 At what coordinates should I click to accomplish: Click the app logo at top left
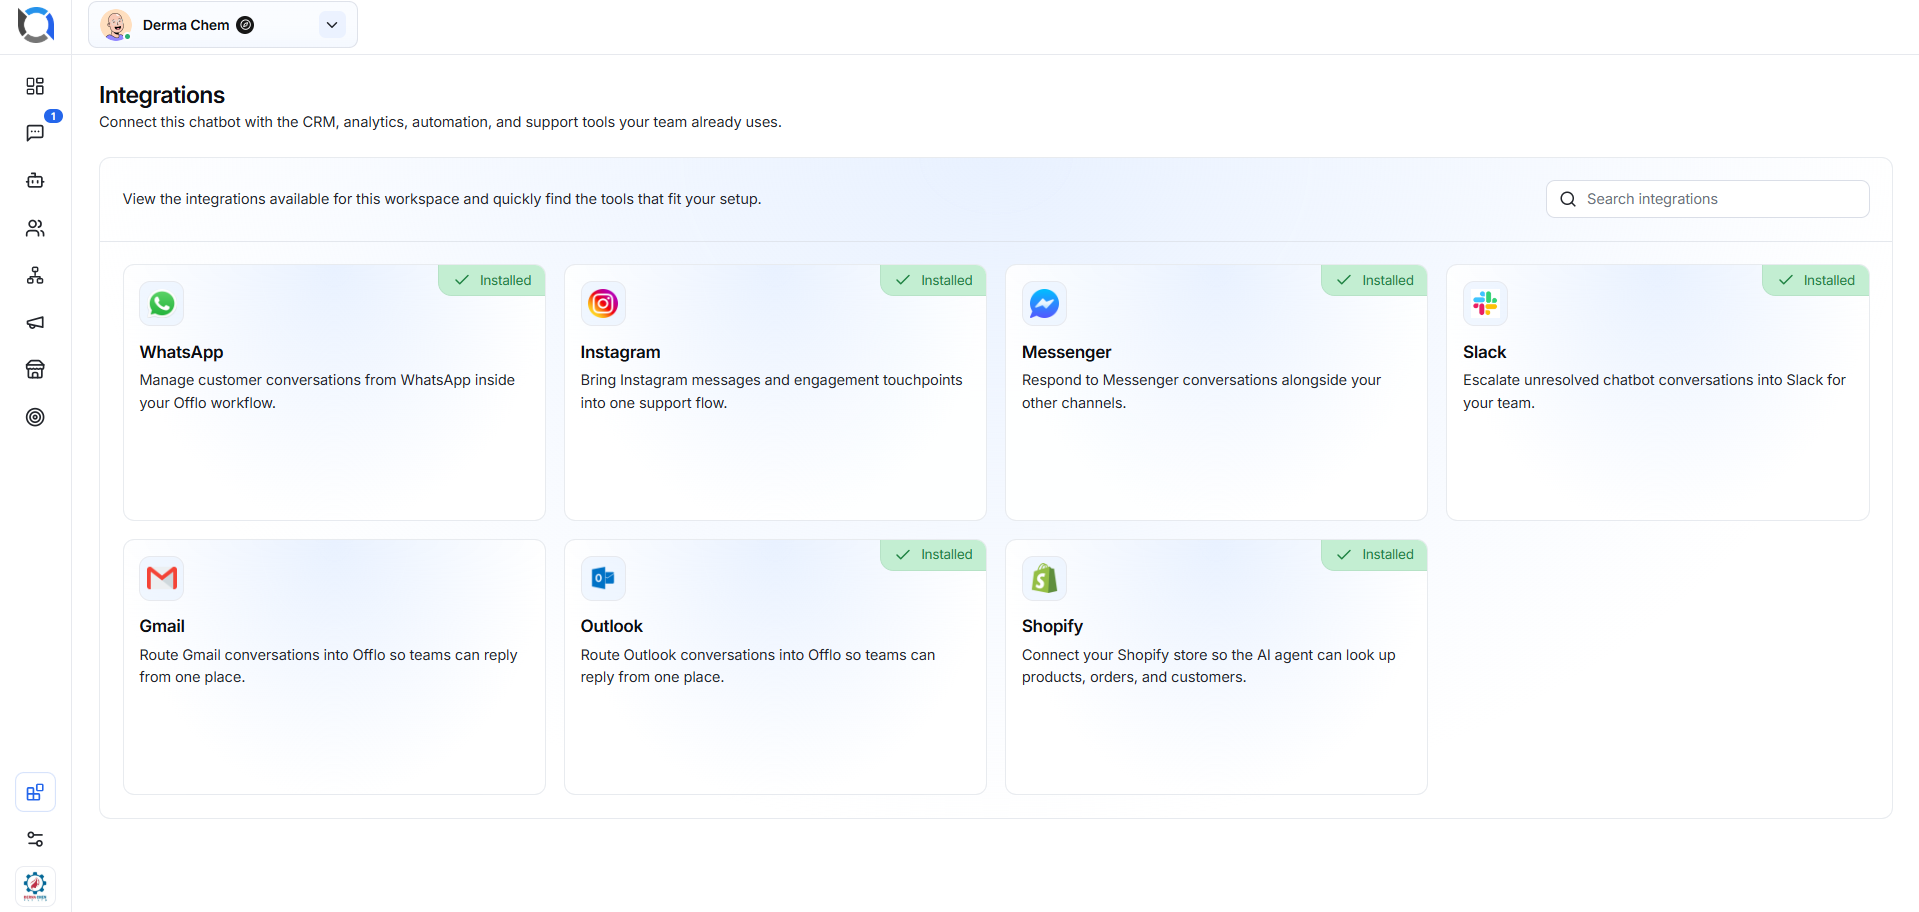point(36,24)
